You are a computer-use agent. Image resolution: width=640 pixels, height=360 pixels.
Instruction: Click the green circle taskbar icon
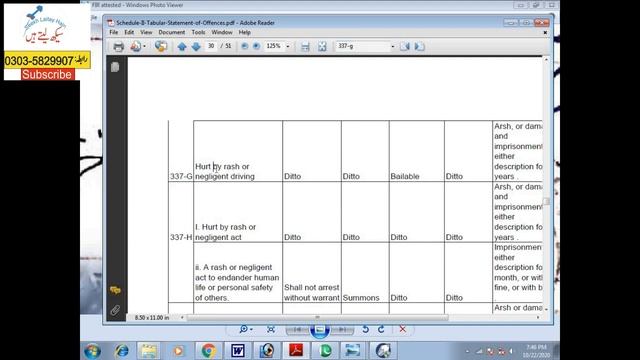(x=325, y=351)
